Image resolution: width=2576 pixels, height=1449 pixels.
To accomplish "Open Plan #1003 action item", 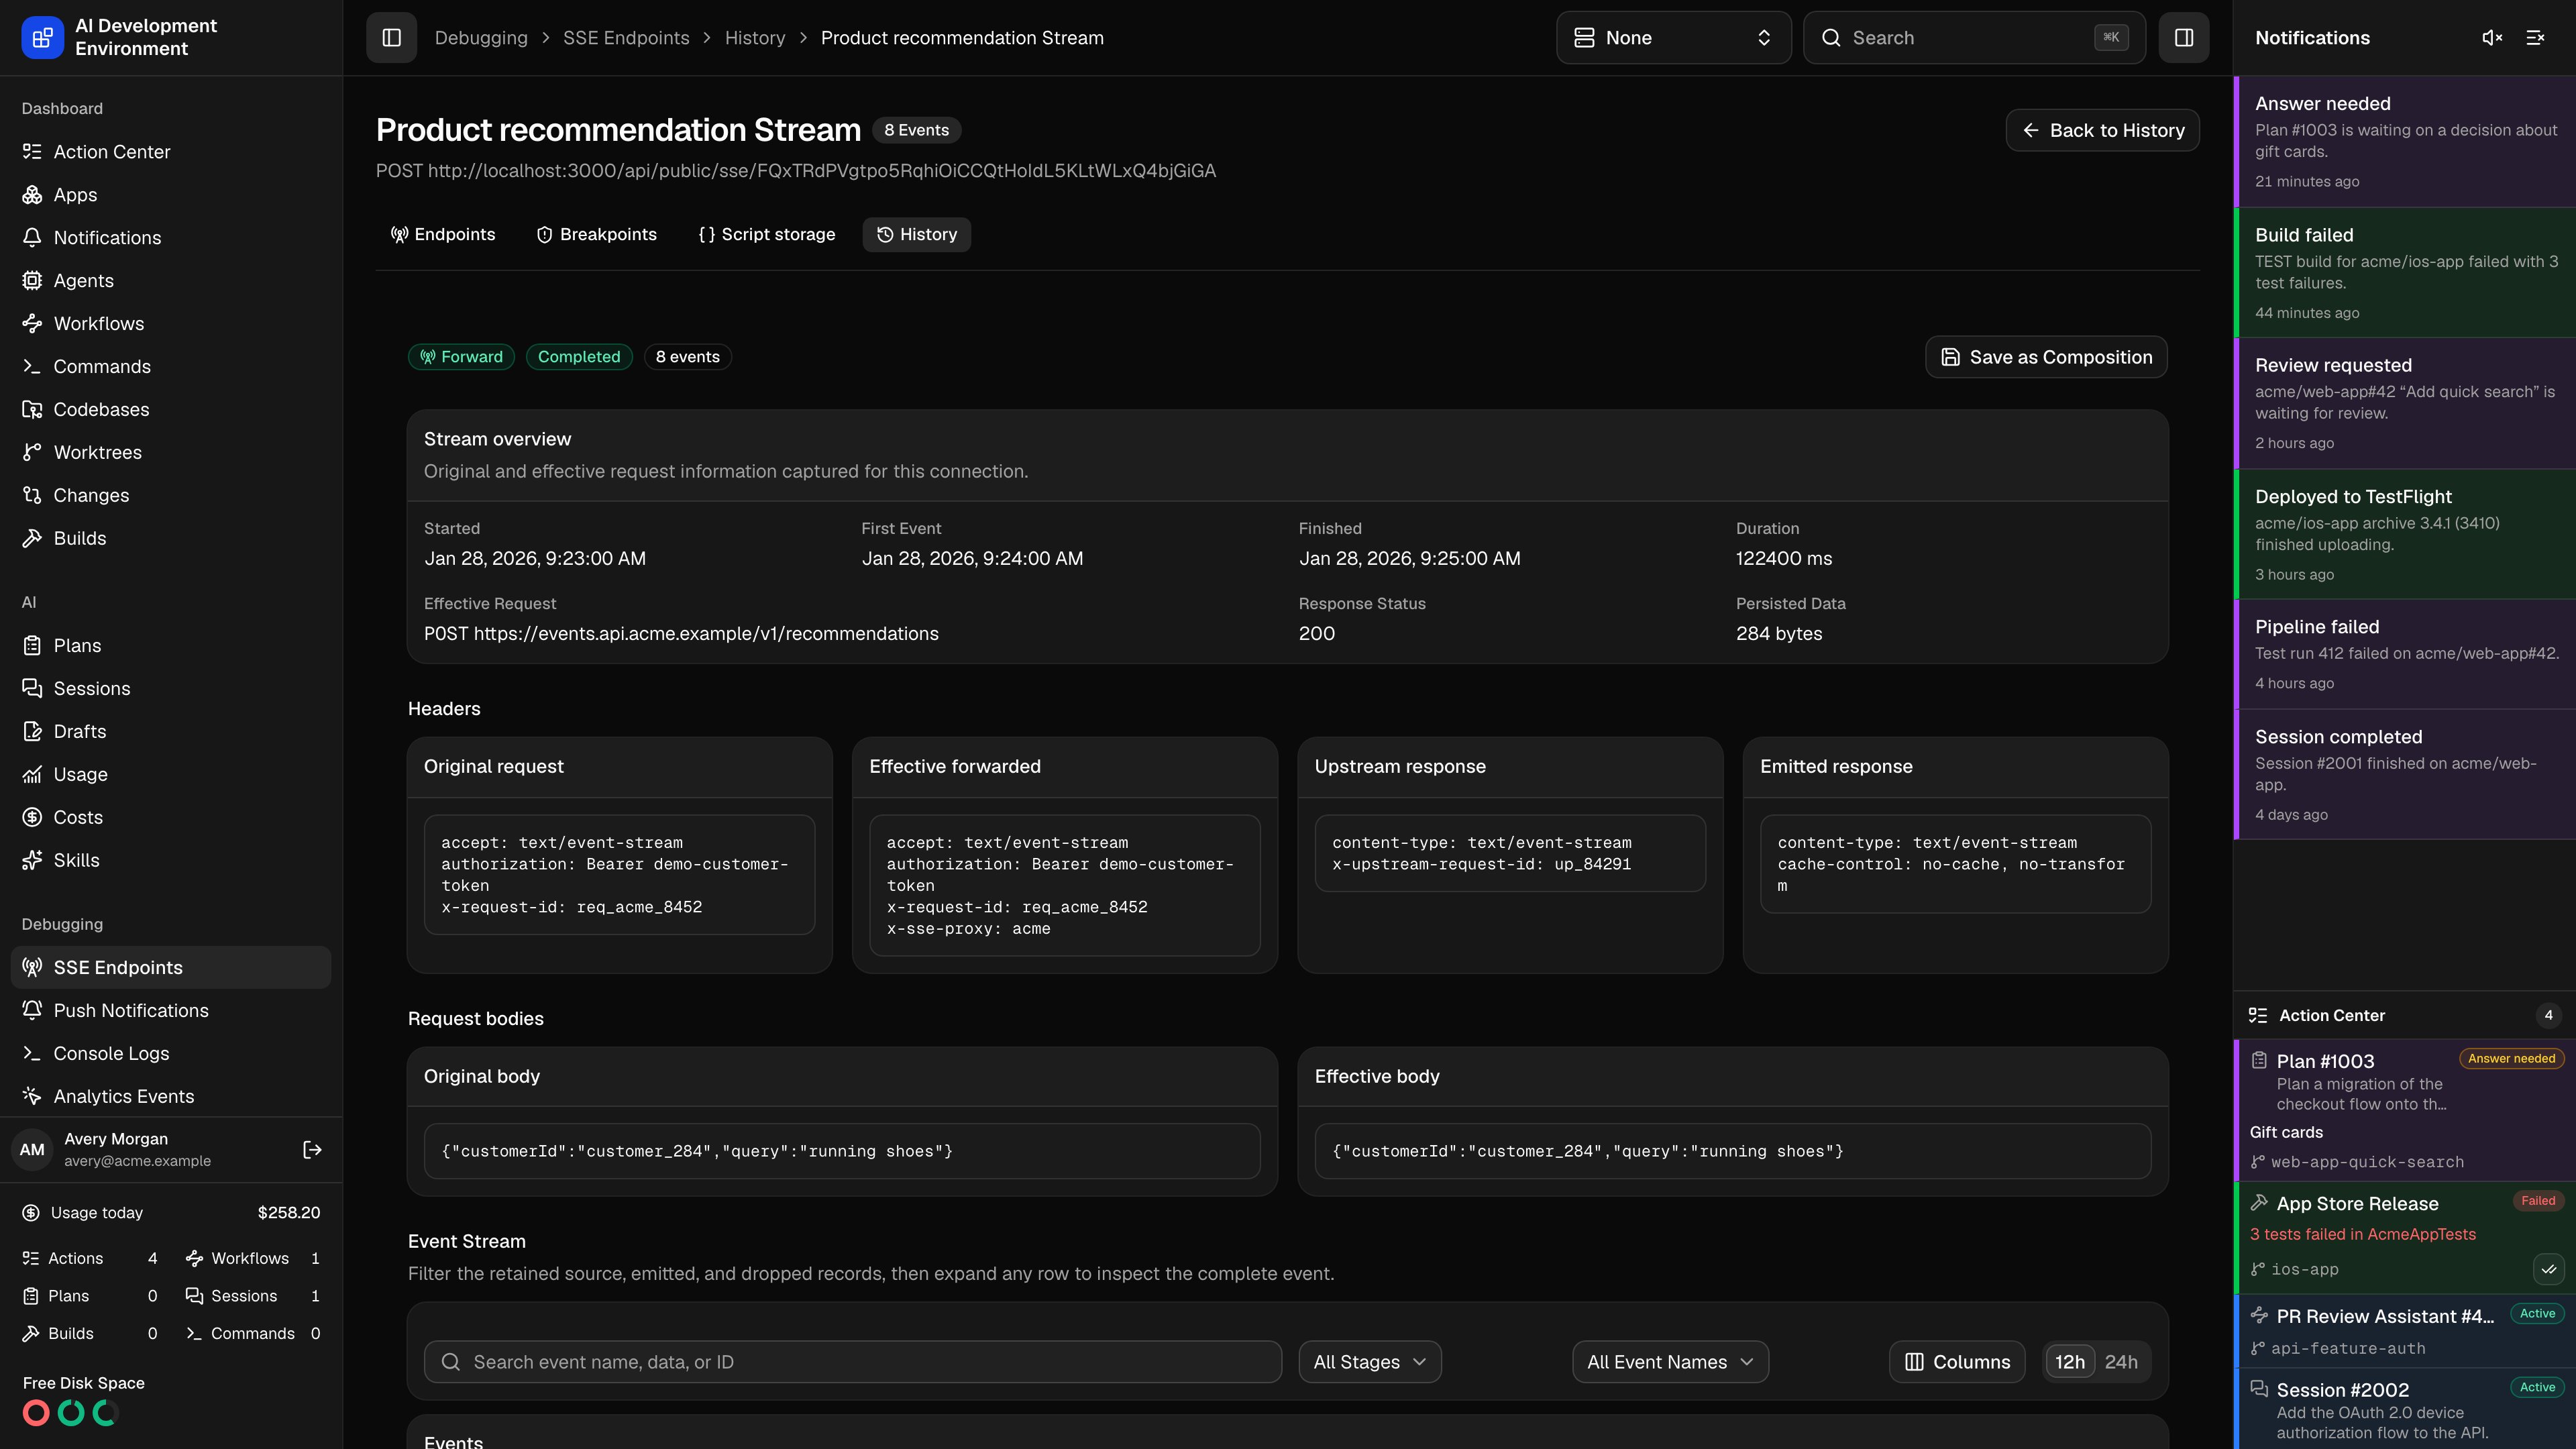I will (2405, 1111).
